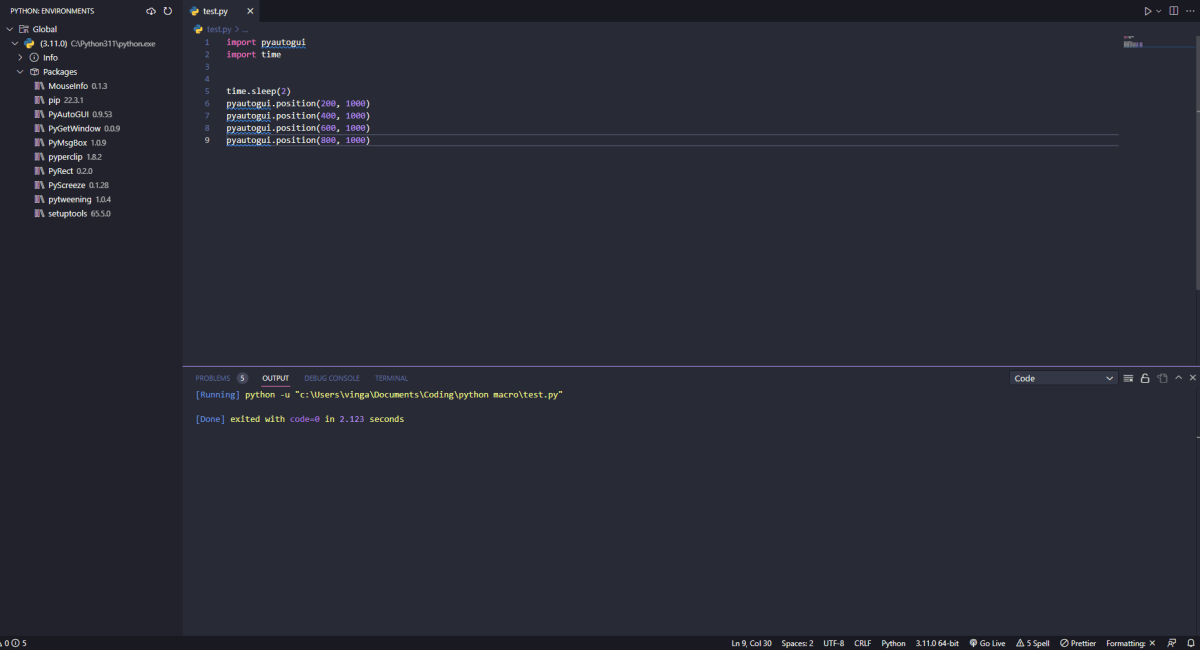Switch to the TERMINAL panel tab
Screen dimensions: 1200x650
pyautogui.click(x=391, y=378)
